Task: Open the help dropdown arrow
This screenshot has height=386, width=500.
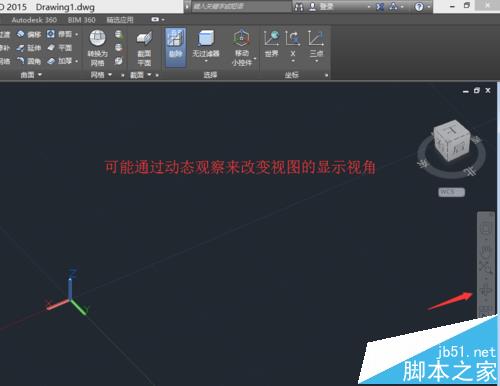Action: (428, 7)
